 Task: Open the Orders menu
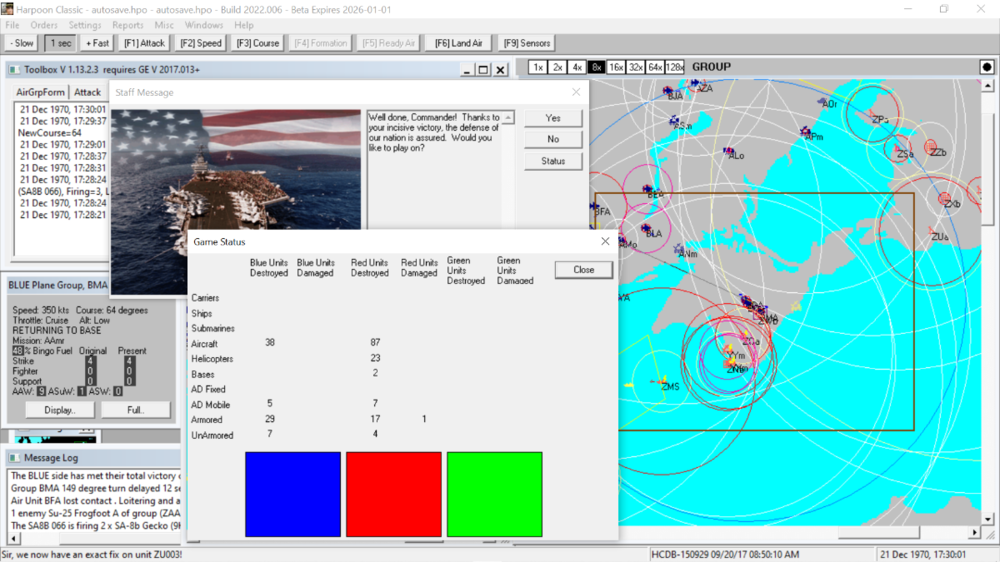(44, 25)
